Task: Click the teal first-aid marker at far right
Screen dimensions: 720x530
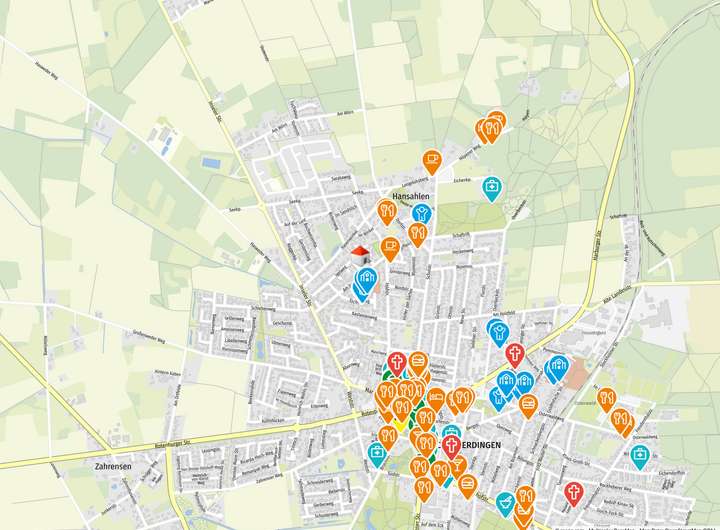Action: pos(639,456)
